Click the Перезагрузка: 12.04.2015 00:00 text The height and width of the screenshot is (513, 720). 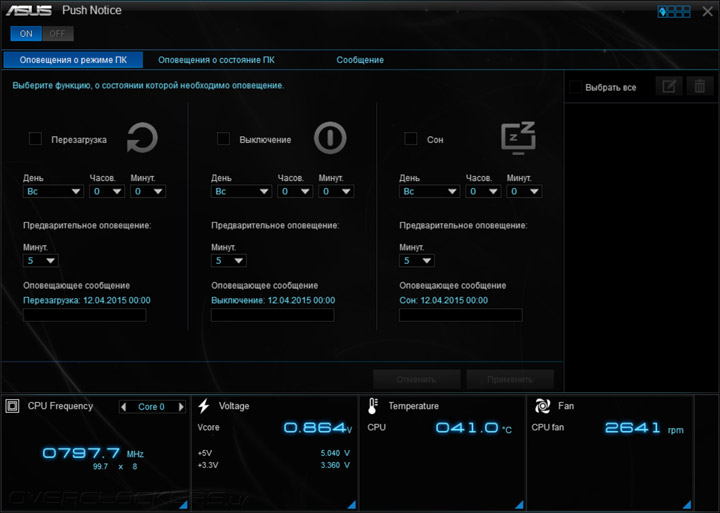(x=87, y=300)
